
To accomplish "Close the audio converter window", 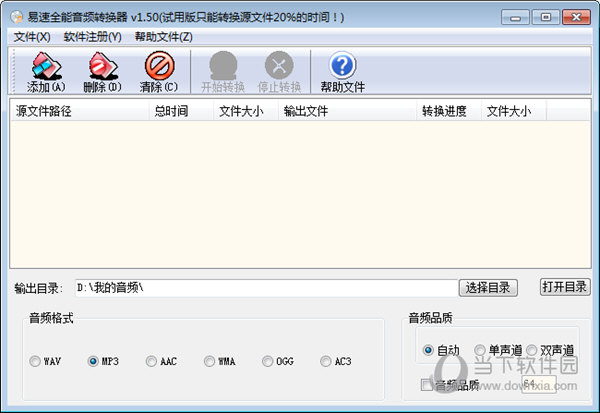I will [x=576, y=17].
